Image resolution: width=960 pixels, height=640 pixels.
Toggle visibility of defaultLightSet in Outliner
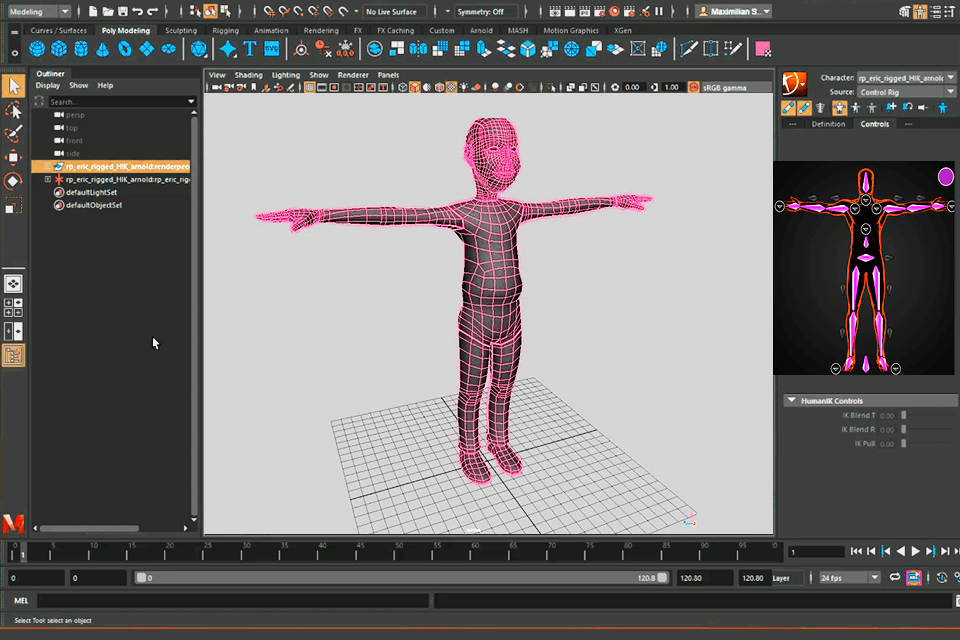tap(58, 191)
